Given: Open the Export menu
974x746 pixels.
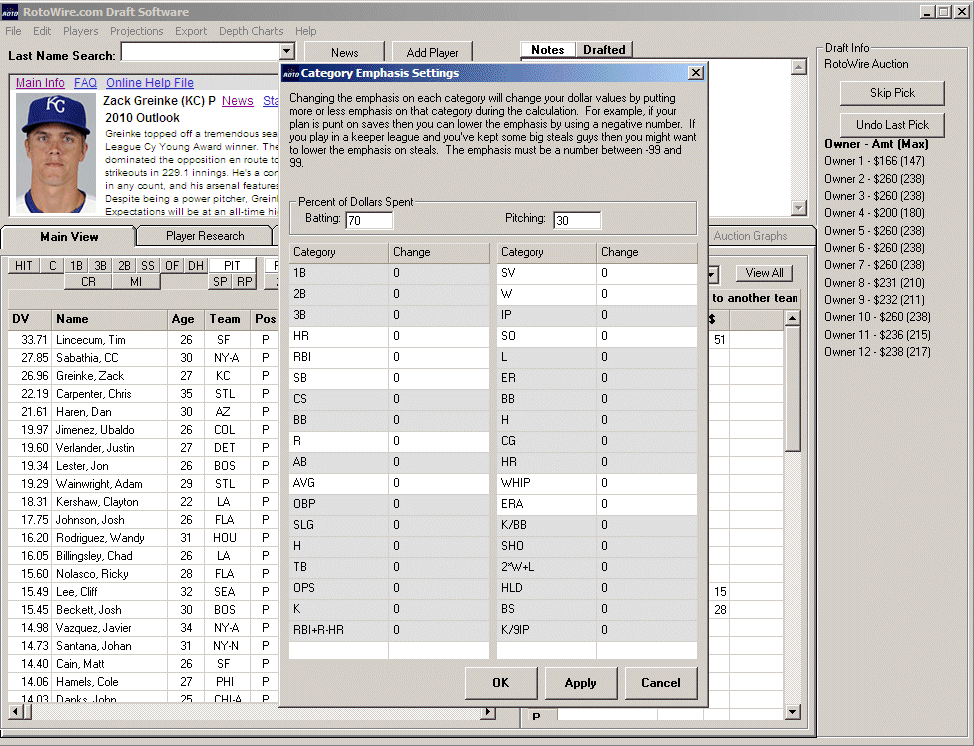Looking at the screenshot, I should point(191,31).
